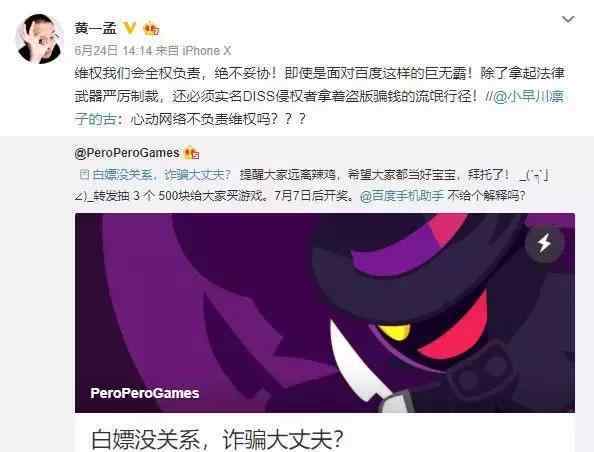The height and width of the screenshot is (452, 594).
Task: Click the 6月24日 14:14 timestamp
Action: tap(113, 51)
